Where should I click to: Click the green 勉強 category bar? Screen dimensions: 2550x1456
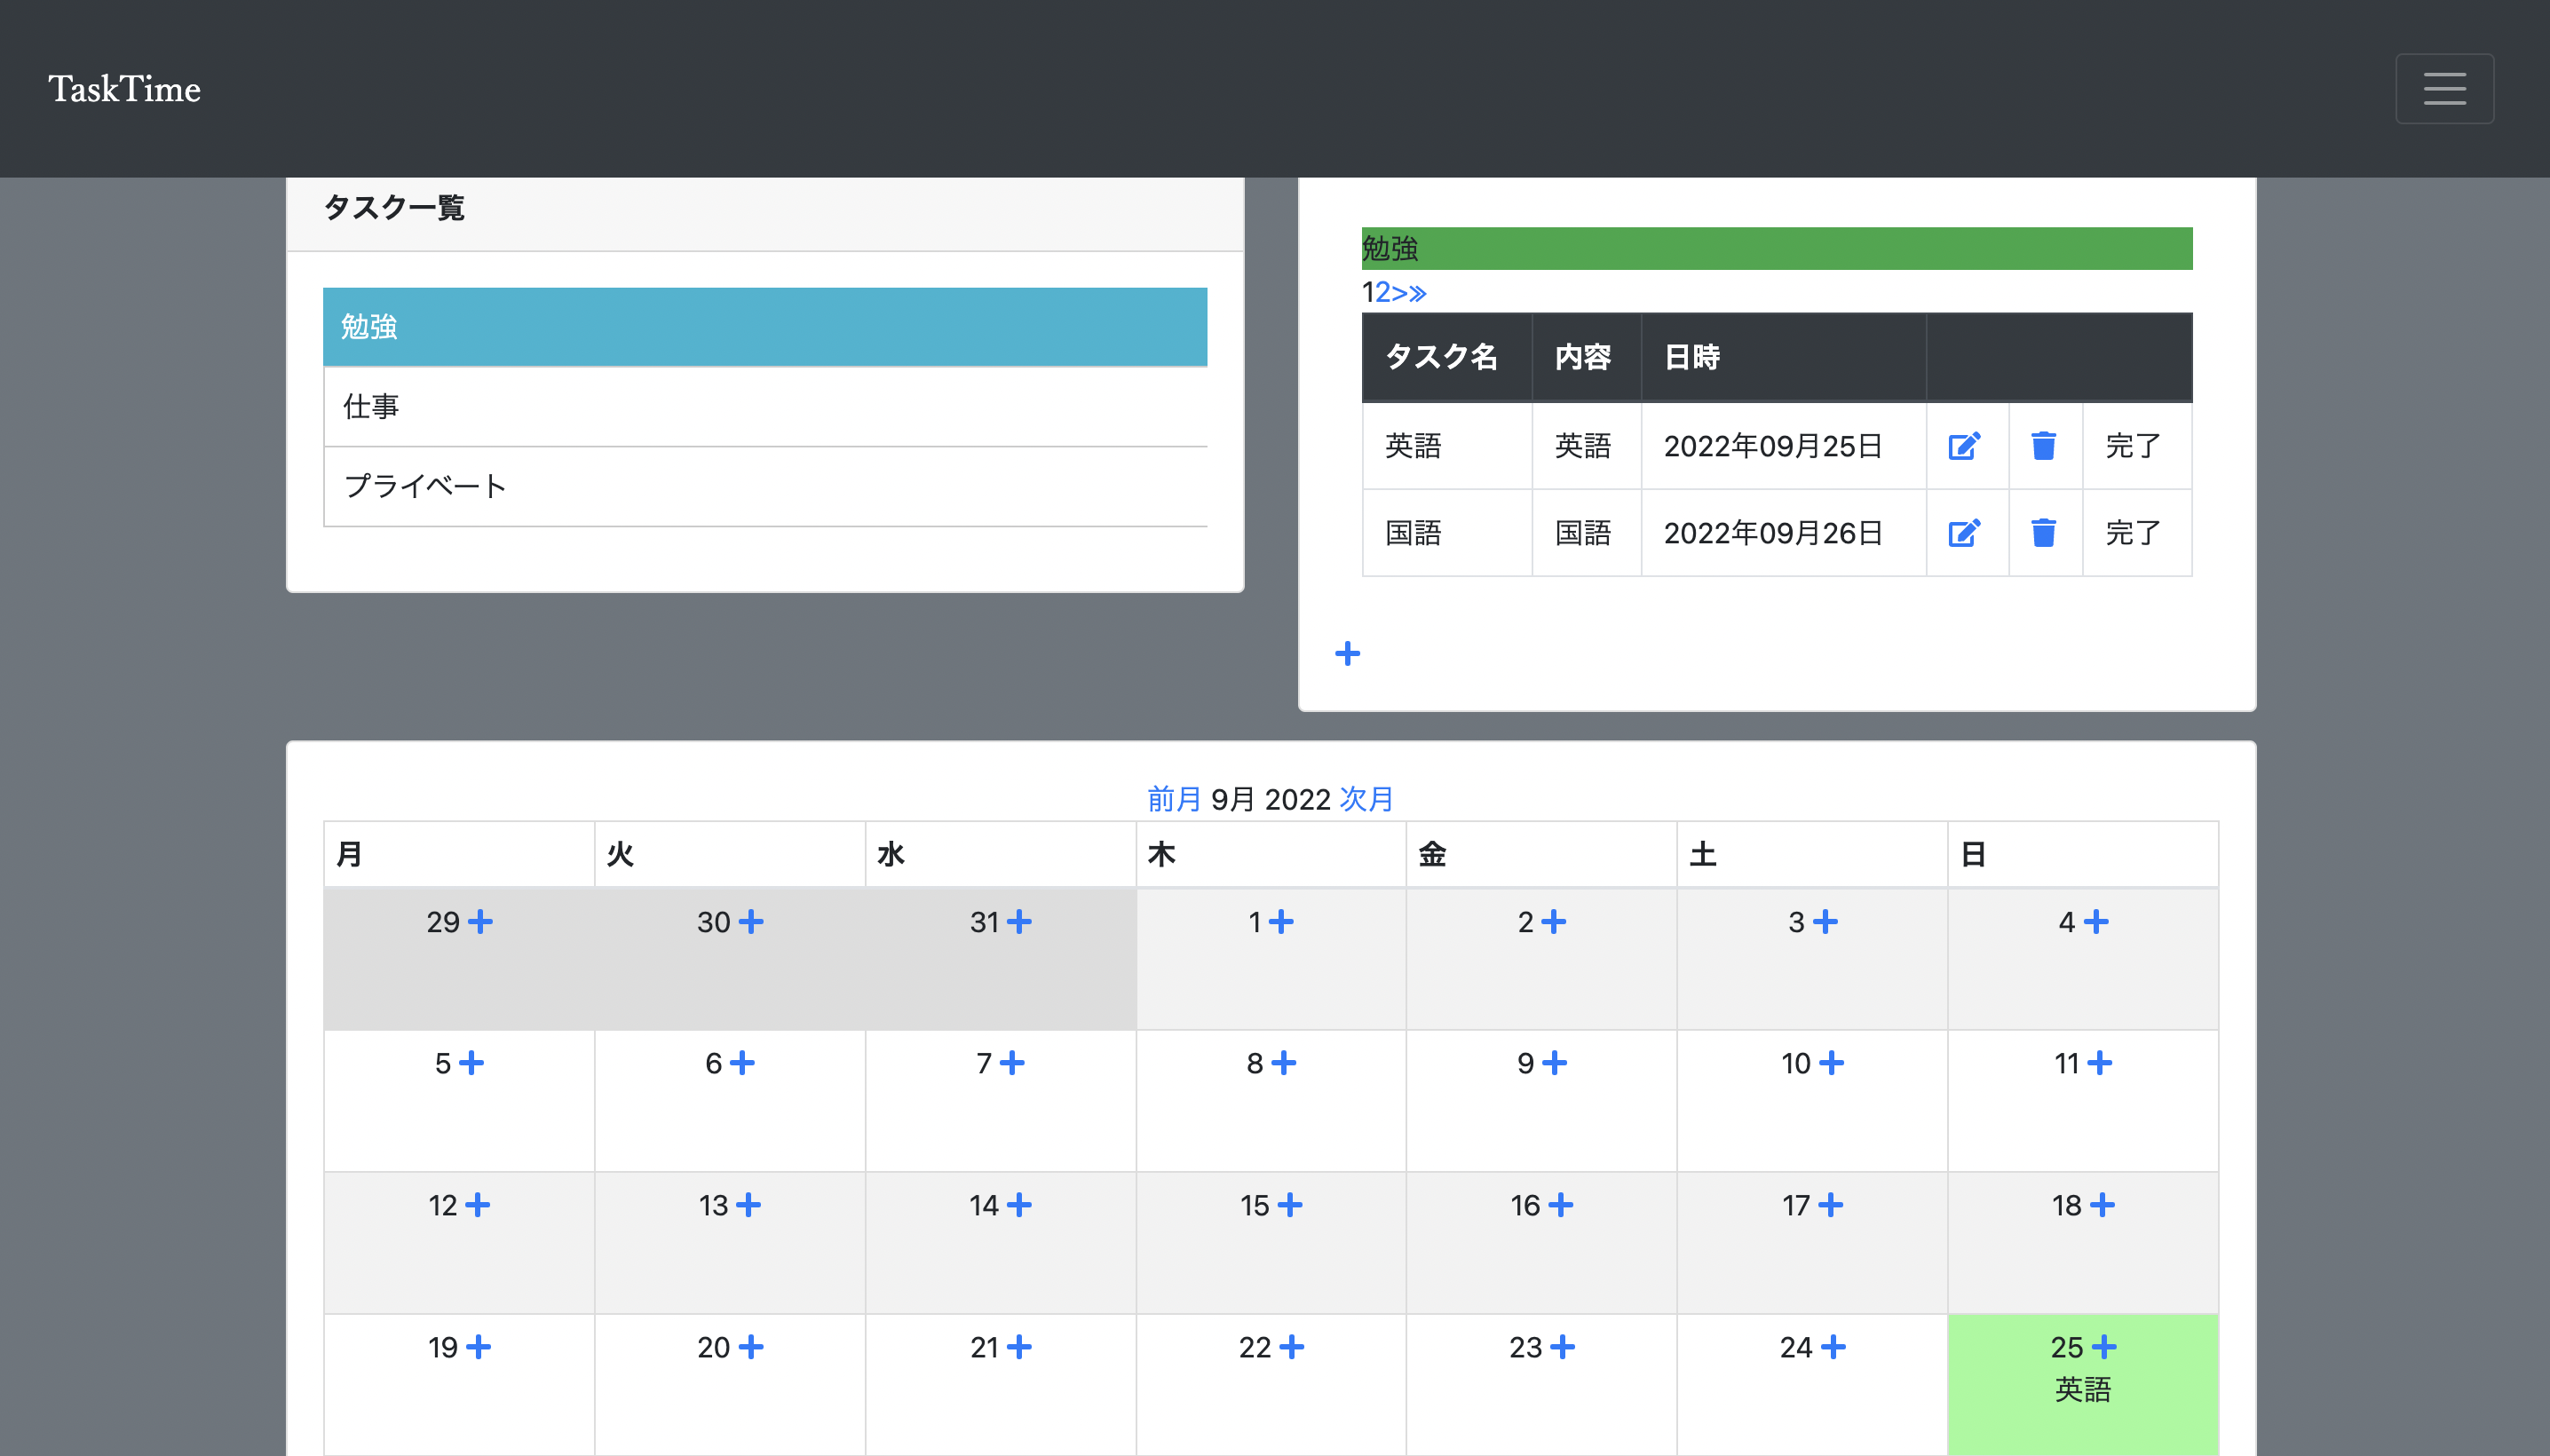(x=1777, y=248)
